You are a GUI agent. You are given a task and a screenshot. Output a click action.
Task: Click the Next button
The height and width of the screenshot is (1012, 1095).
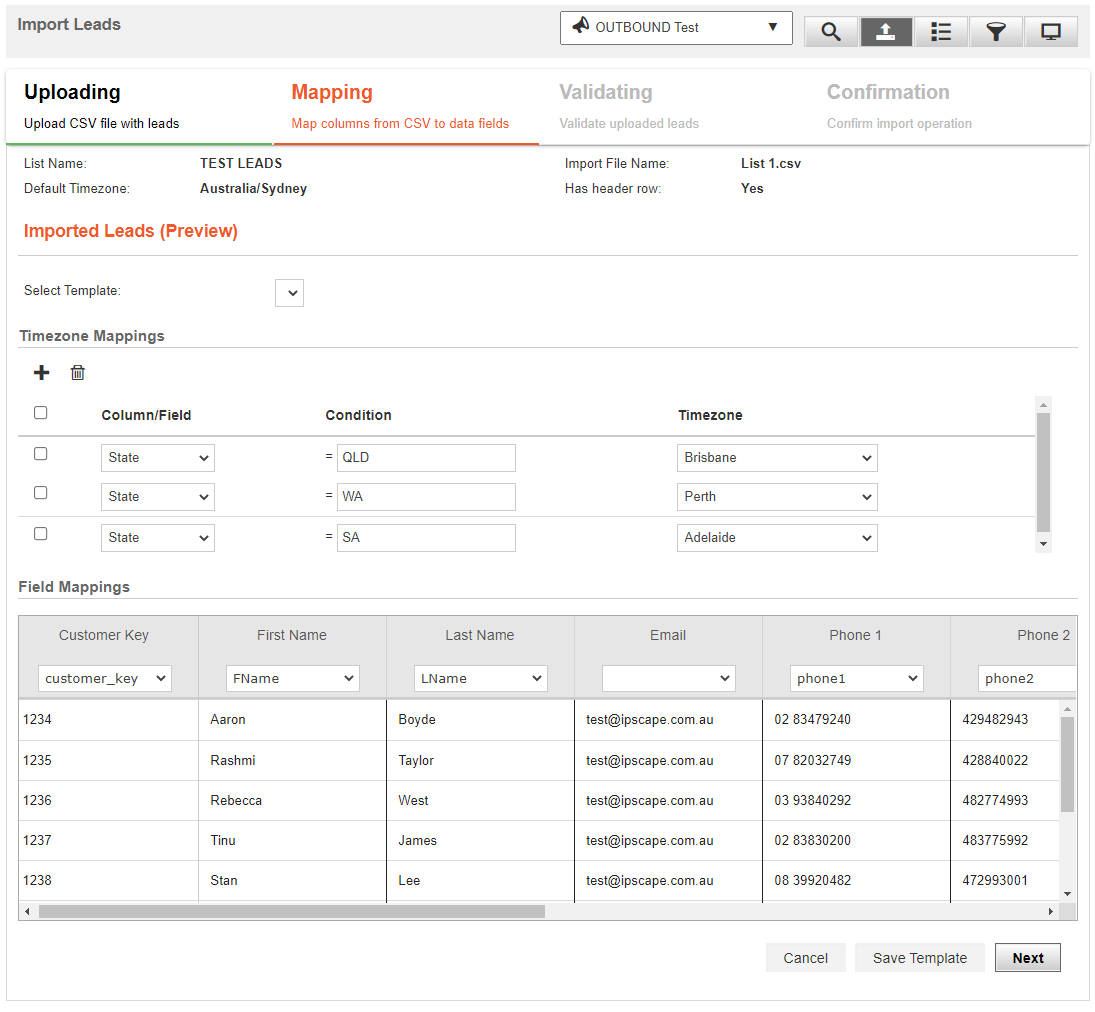[x=1027, y=958]
